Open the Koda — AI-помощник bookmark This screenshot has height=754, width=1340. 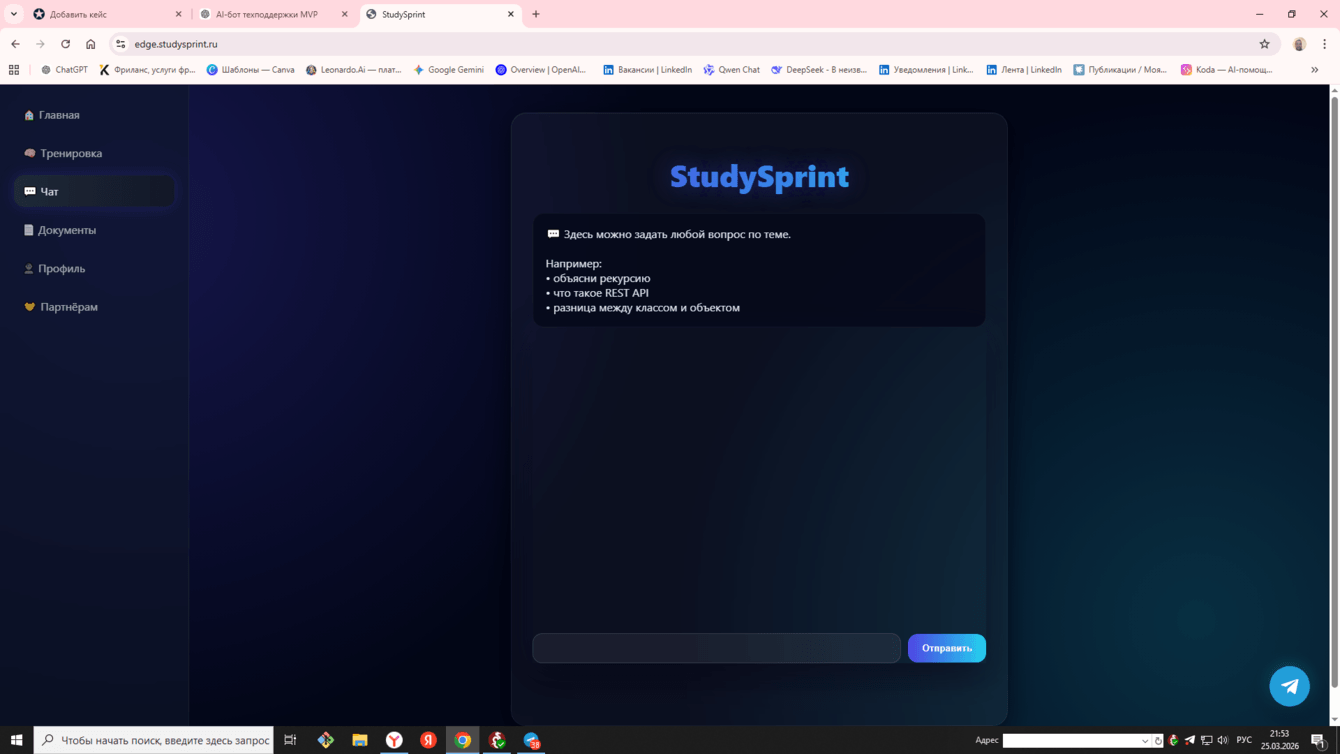1226,70
